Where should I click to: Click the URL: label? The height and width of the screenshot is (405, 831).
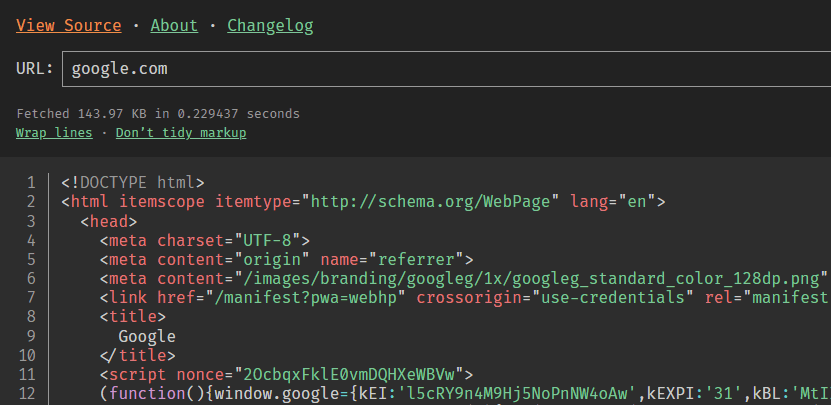34,68
